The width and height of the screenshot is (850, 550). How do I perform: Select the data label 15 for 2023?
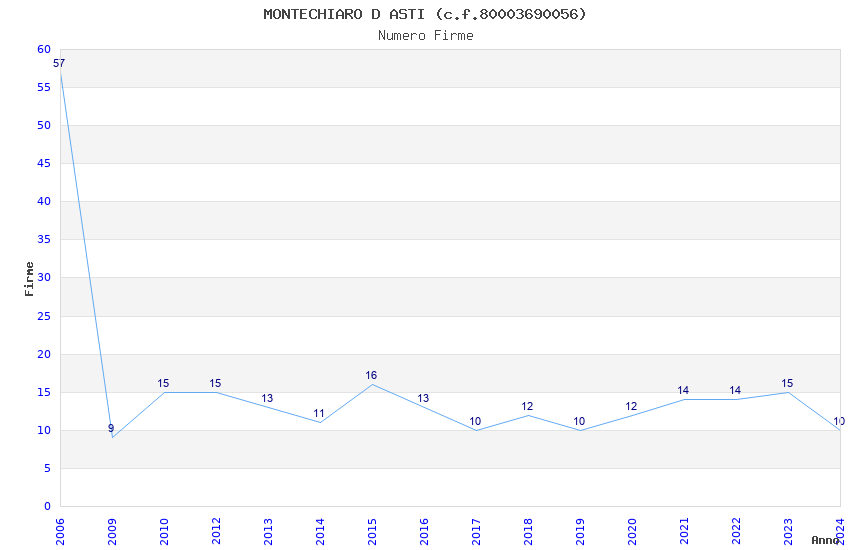pyautogui.click(x=787, y=383)
